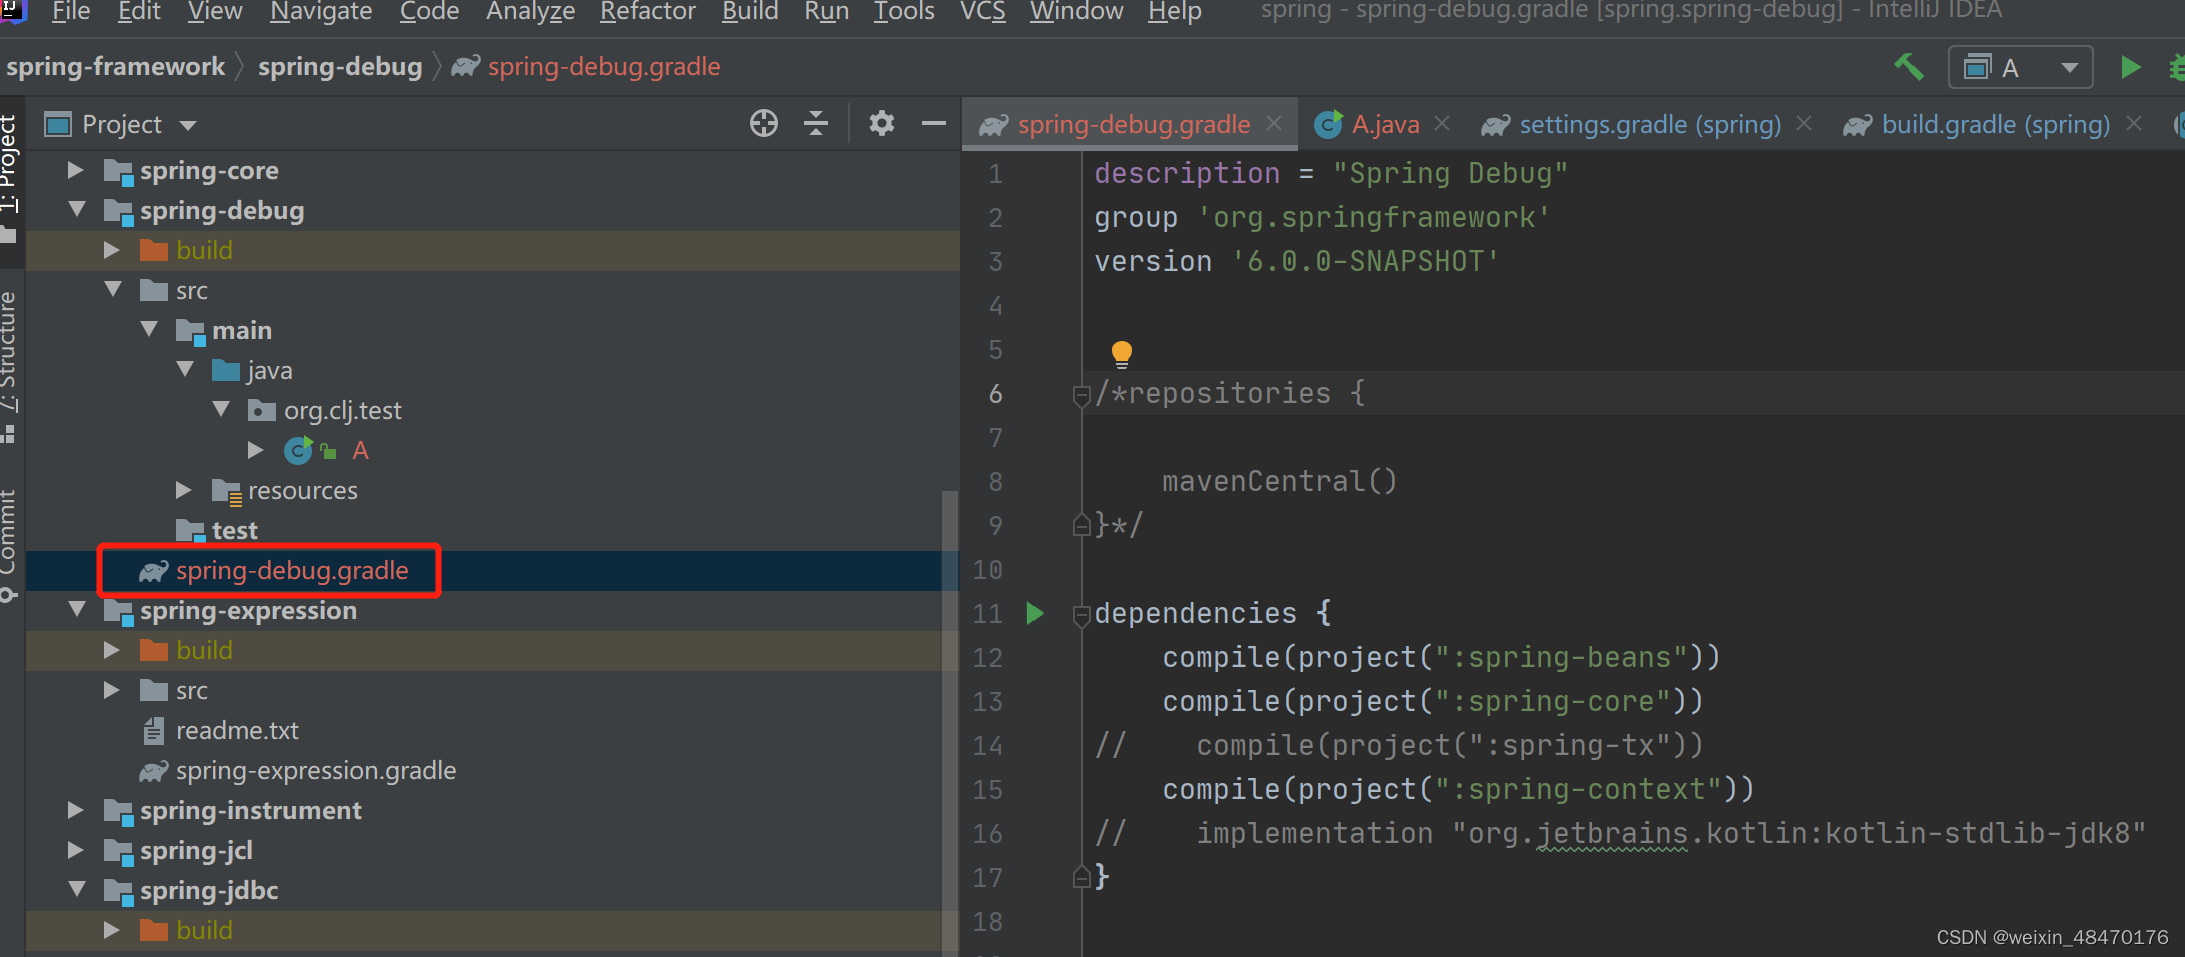
Task: Open the run configuration dropdown showing A
Action: click(2020, 68)
